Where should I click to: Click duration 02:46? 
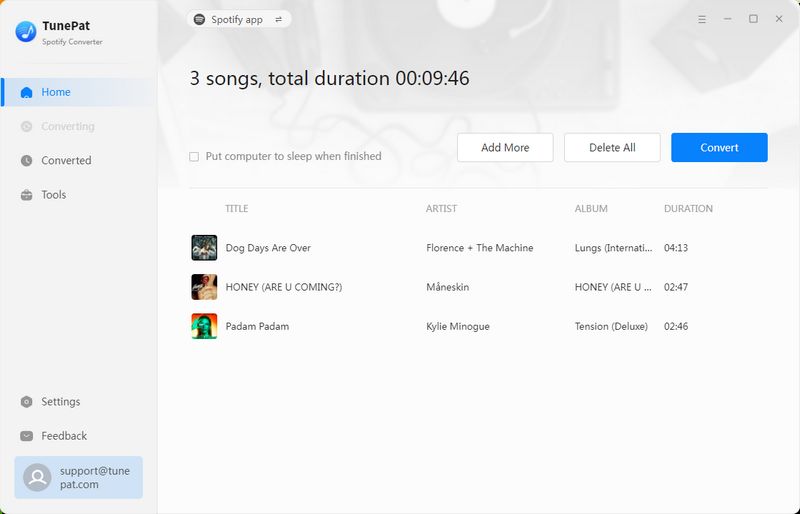(676, 327)
